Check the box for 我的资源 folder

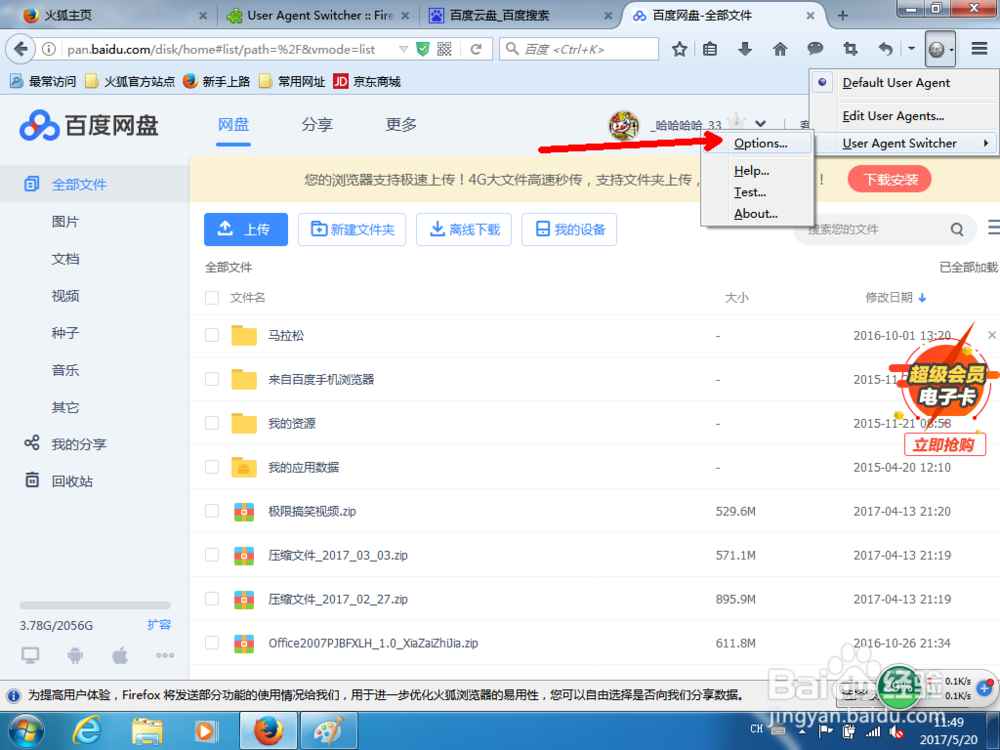tap(212, 423)
